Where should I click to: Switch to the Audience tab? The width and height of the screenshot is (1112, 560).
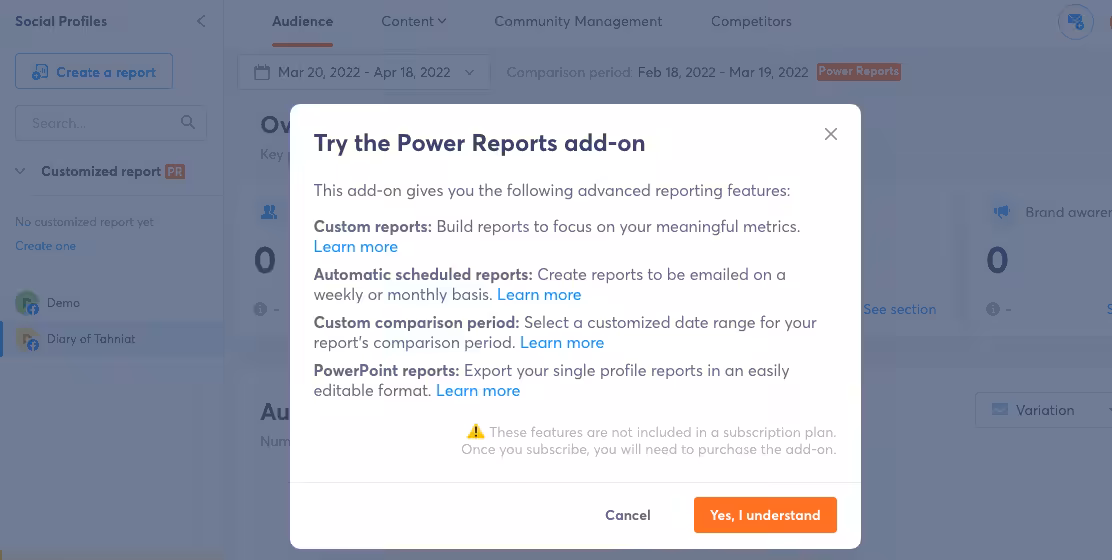[x=302, y=21]
